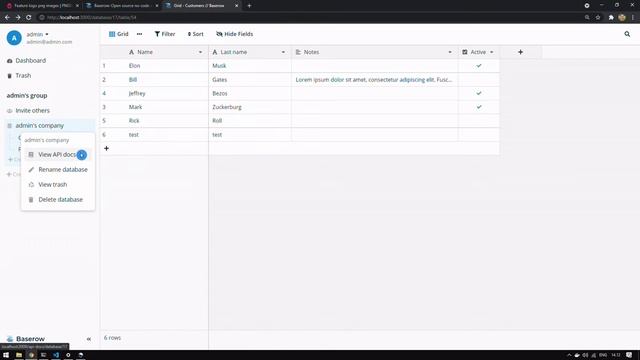Open the admin account dropdown
Image resolution: width=640 pixels, height=360 pixels.
38,34
